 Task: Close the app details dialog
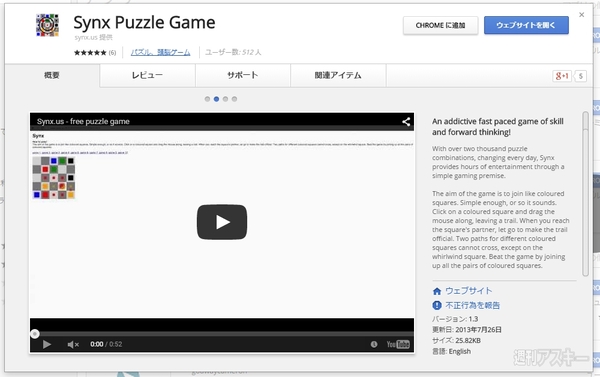582,15
